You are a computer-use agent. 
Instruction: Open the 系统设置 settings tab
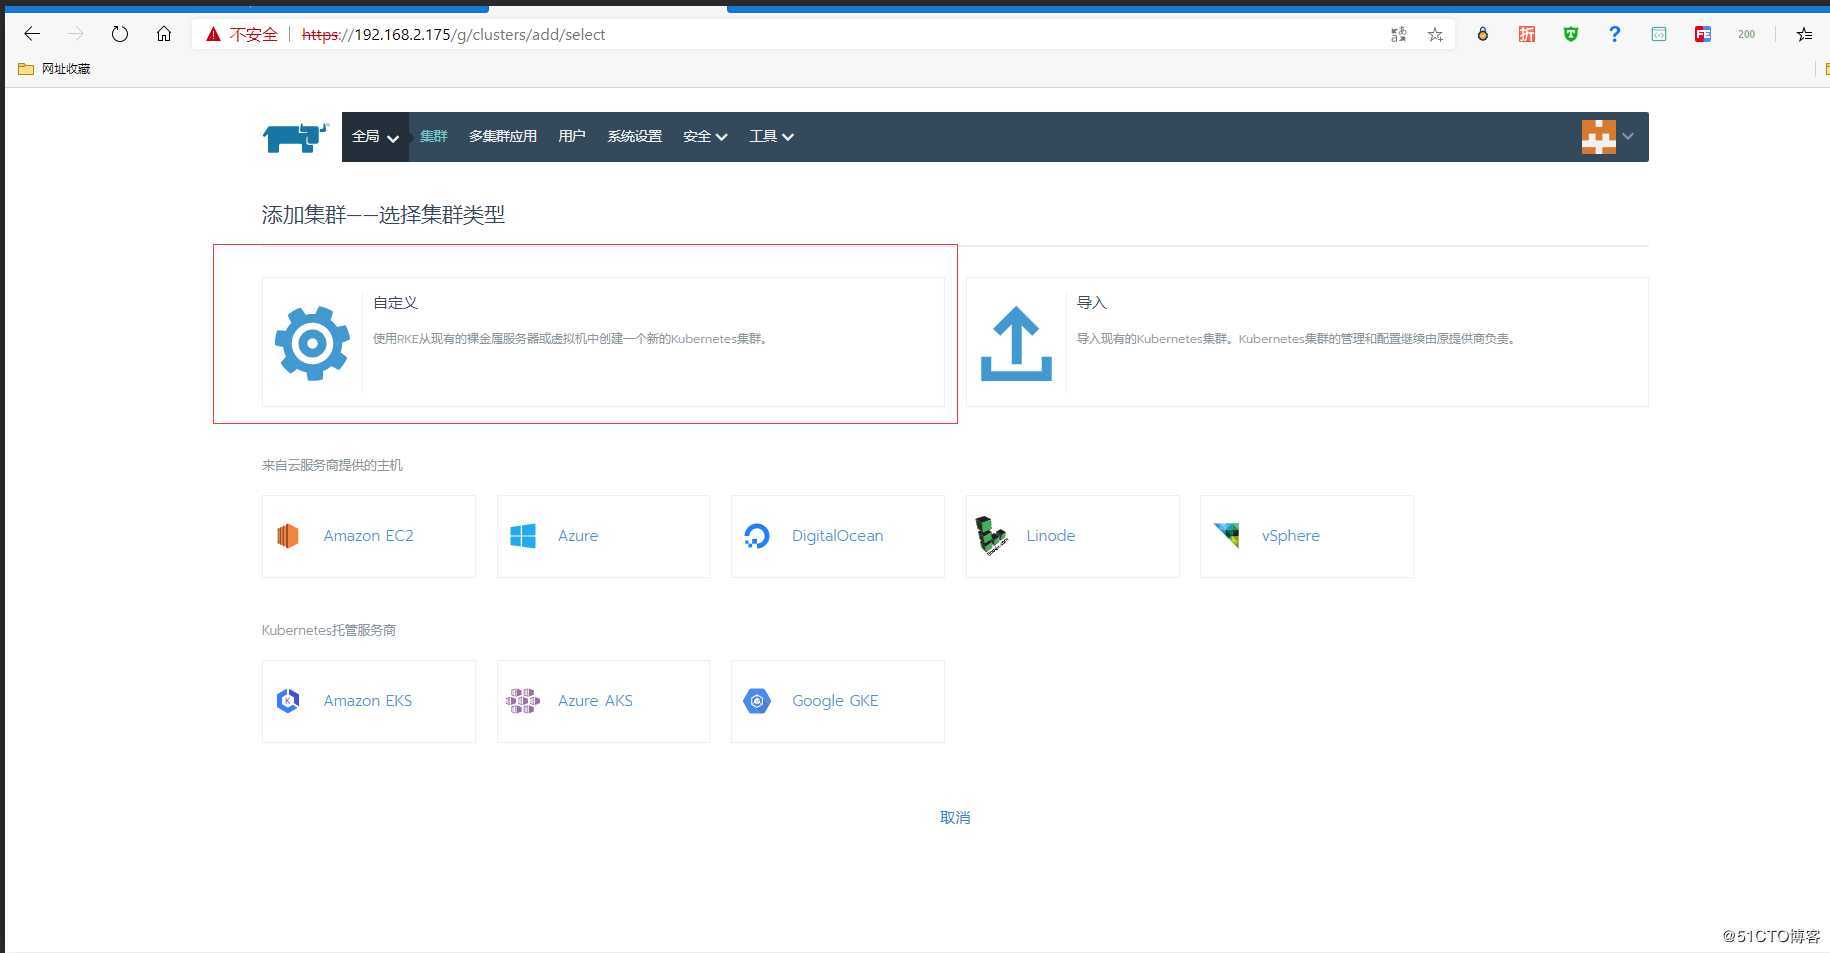coord(635,137)
